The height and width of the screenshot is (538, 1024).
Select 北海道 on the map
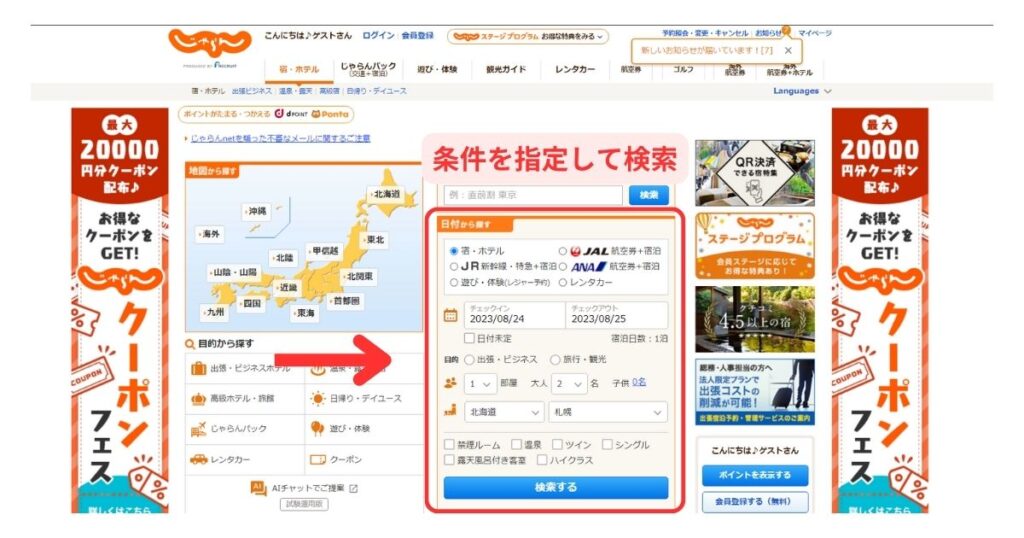pyautogui.click(x=387, y=195)
